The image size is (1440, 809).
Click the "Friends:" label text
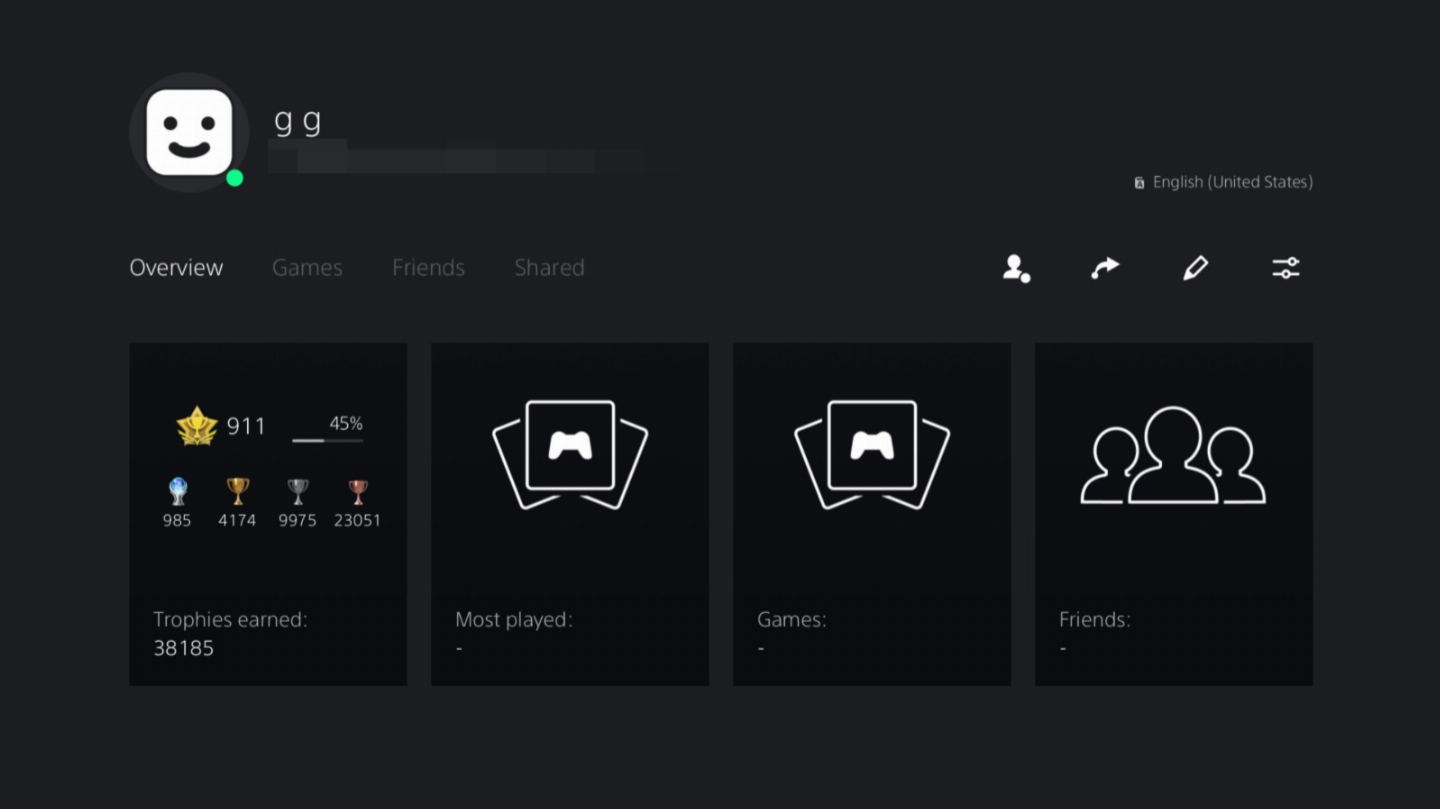pyautogui.click(x=1095, y=620)
